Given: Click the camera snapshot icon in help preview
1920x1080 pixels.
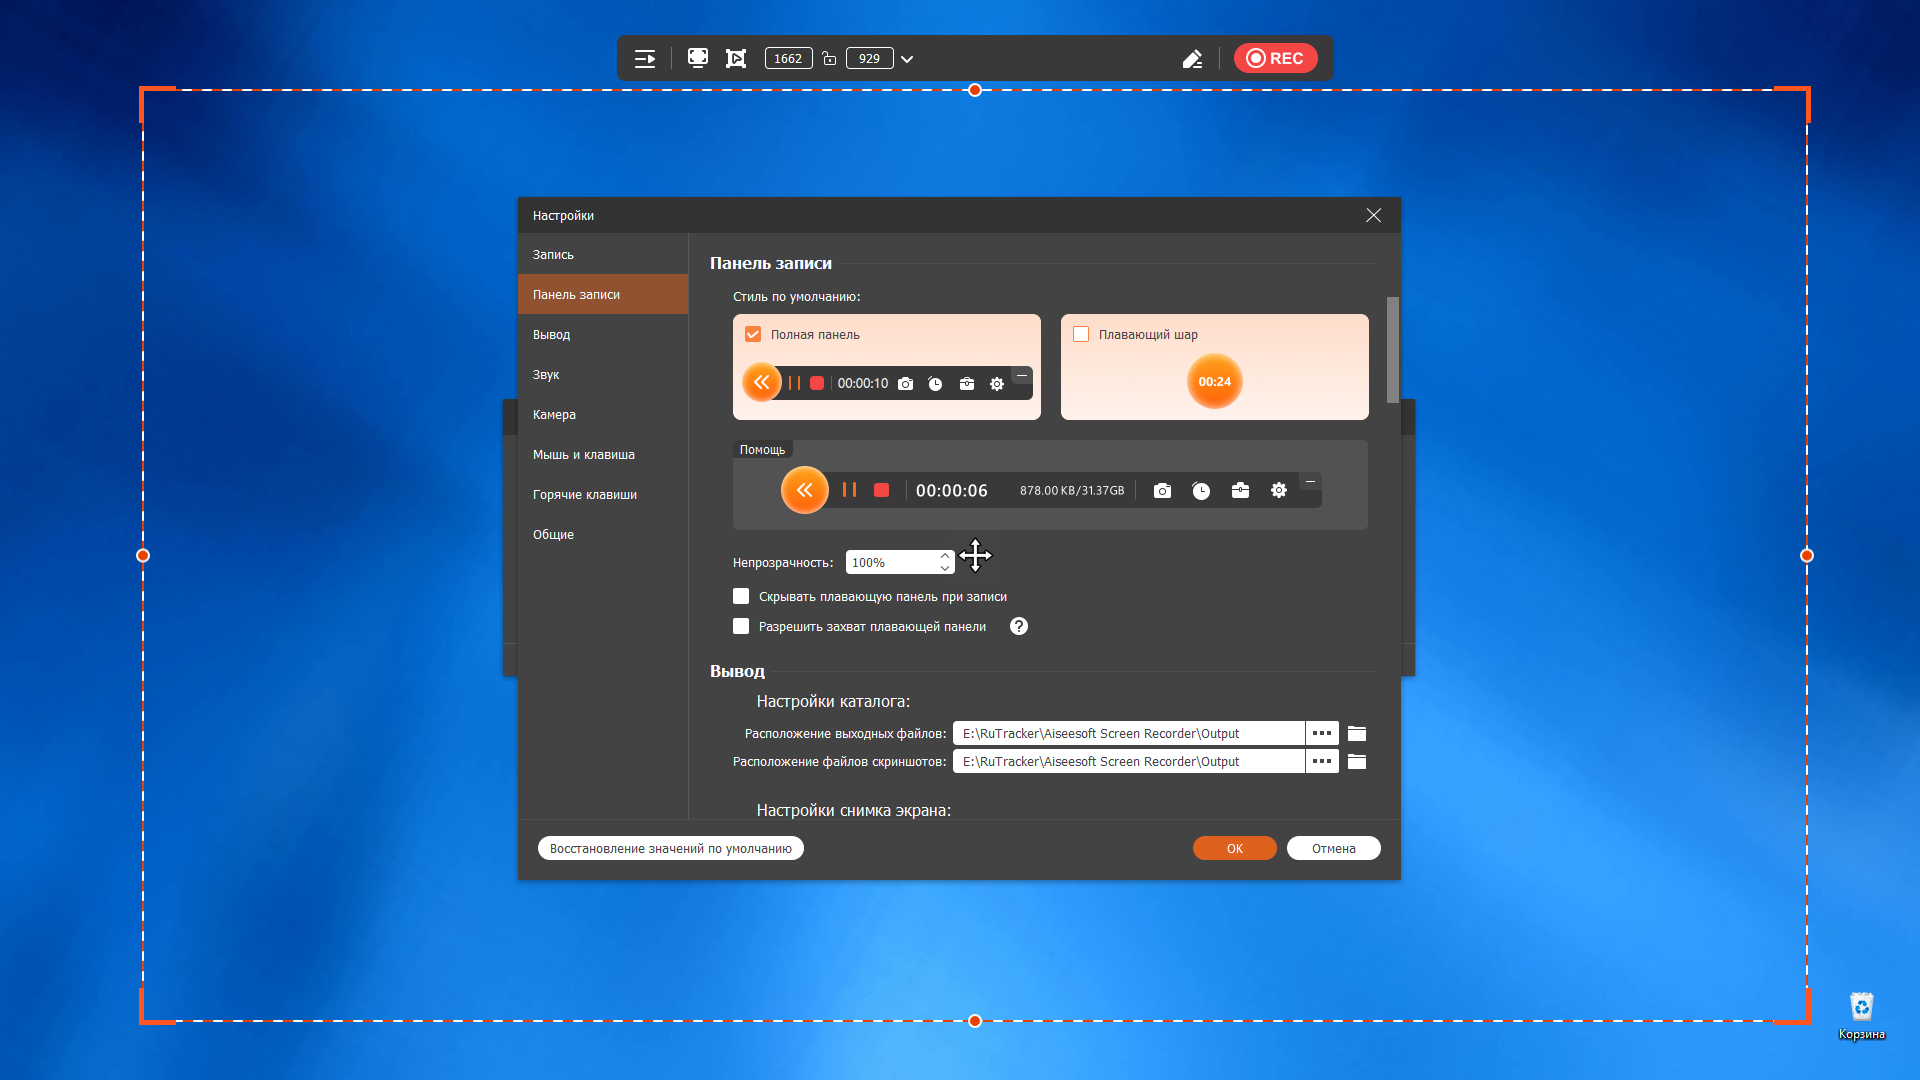Looking at the screenshot, I should tap(1162, 491).
